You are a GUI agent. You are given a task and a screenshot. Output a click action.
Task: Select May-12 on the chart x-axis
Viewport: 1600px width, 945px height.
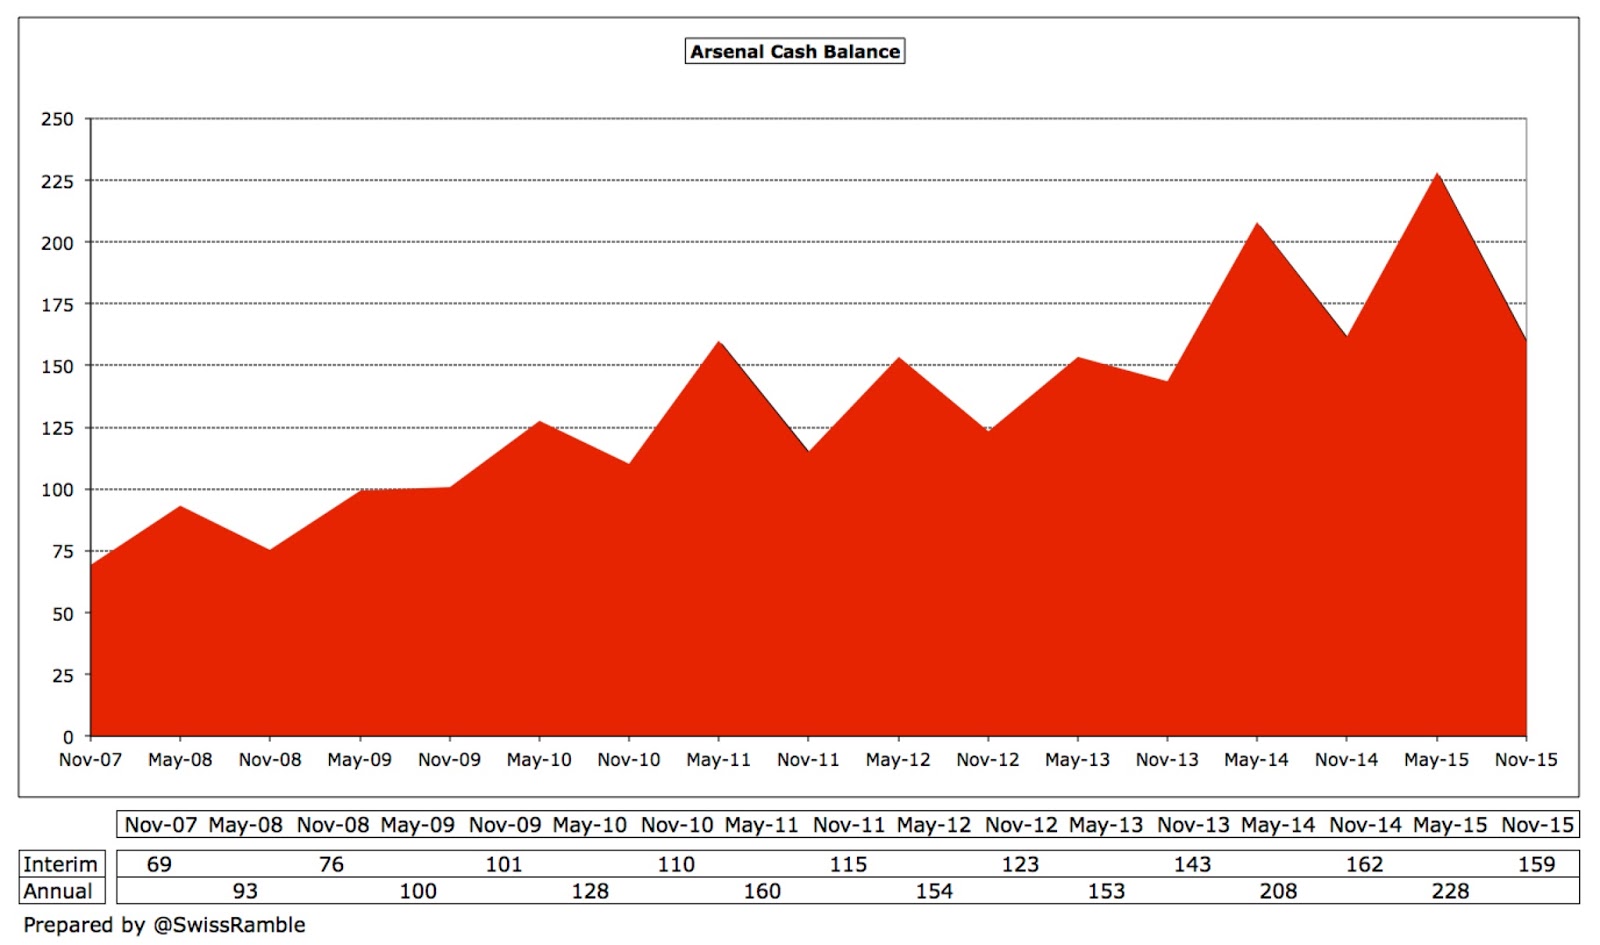click(898, 760)
